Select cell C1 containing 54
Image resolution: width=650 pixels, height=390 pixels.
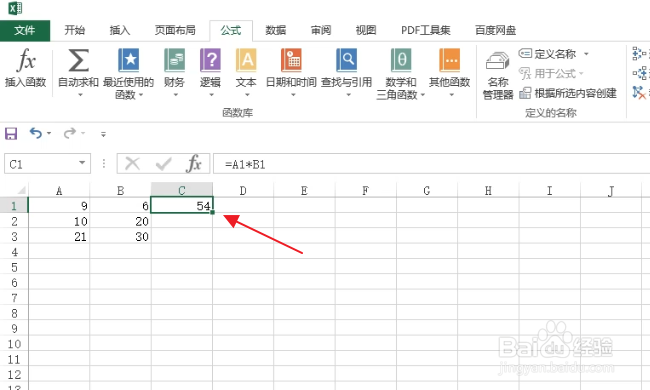pos(182,205)
